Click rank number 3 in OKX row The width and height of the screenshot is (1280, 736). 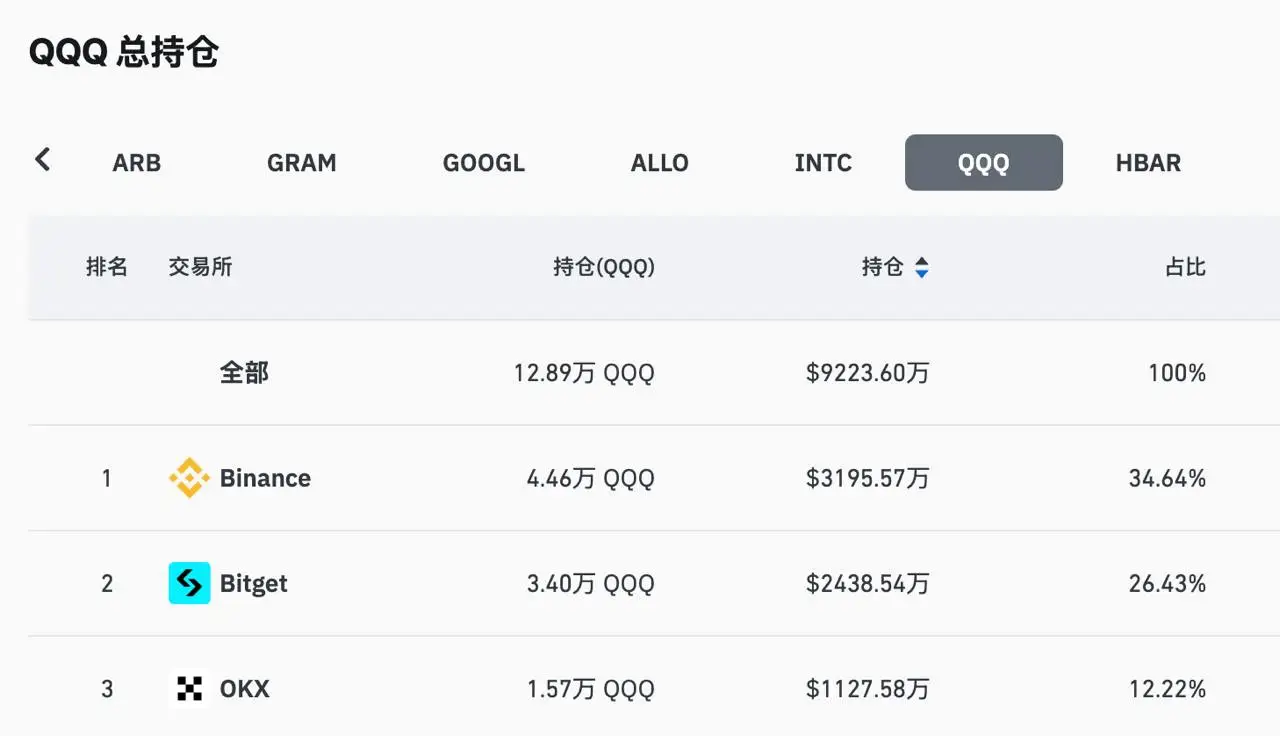click(x=107, y=689)
